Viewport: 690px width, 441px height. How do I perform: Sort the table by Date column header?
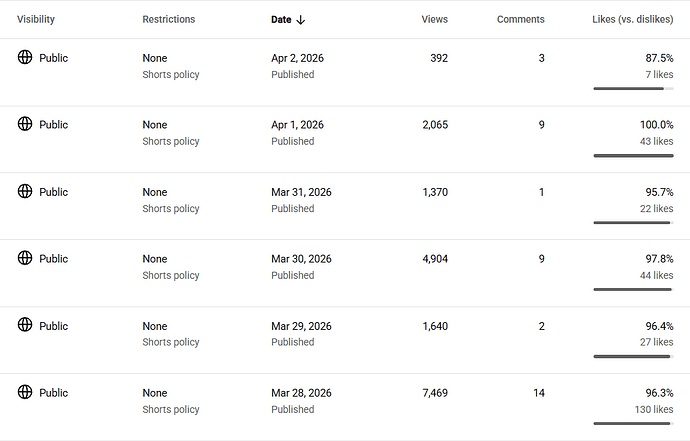pos(282,20)
